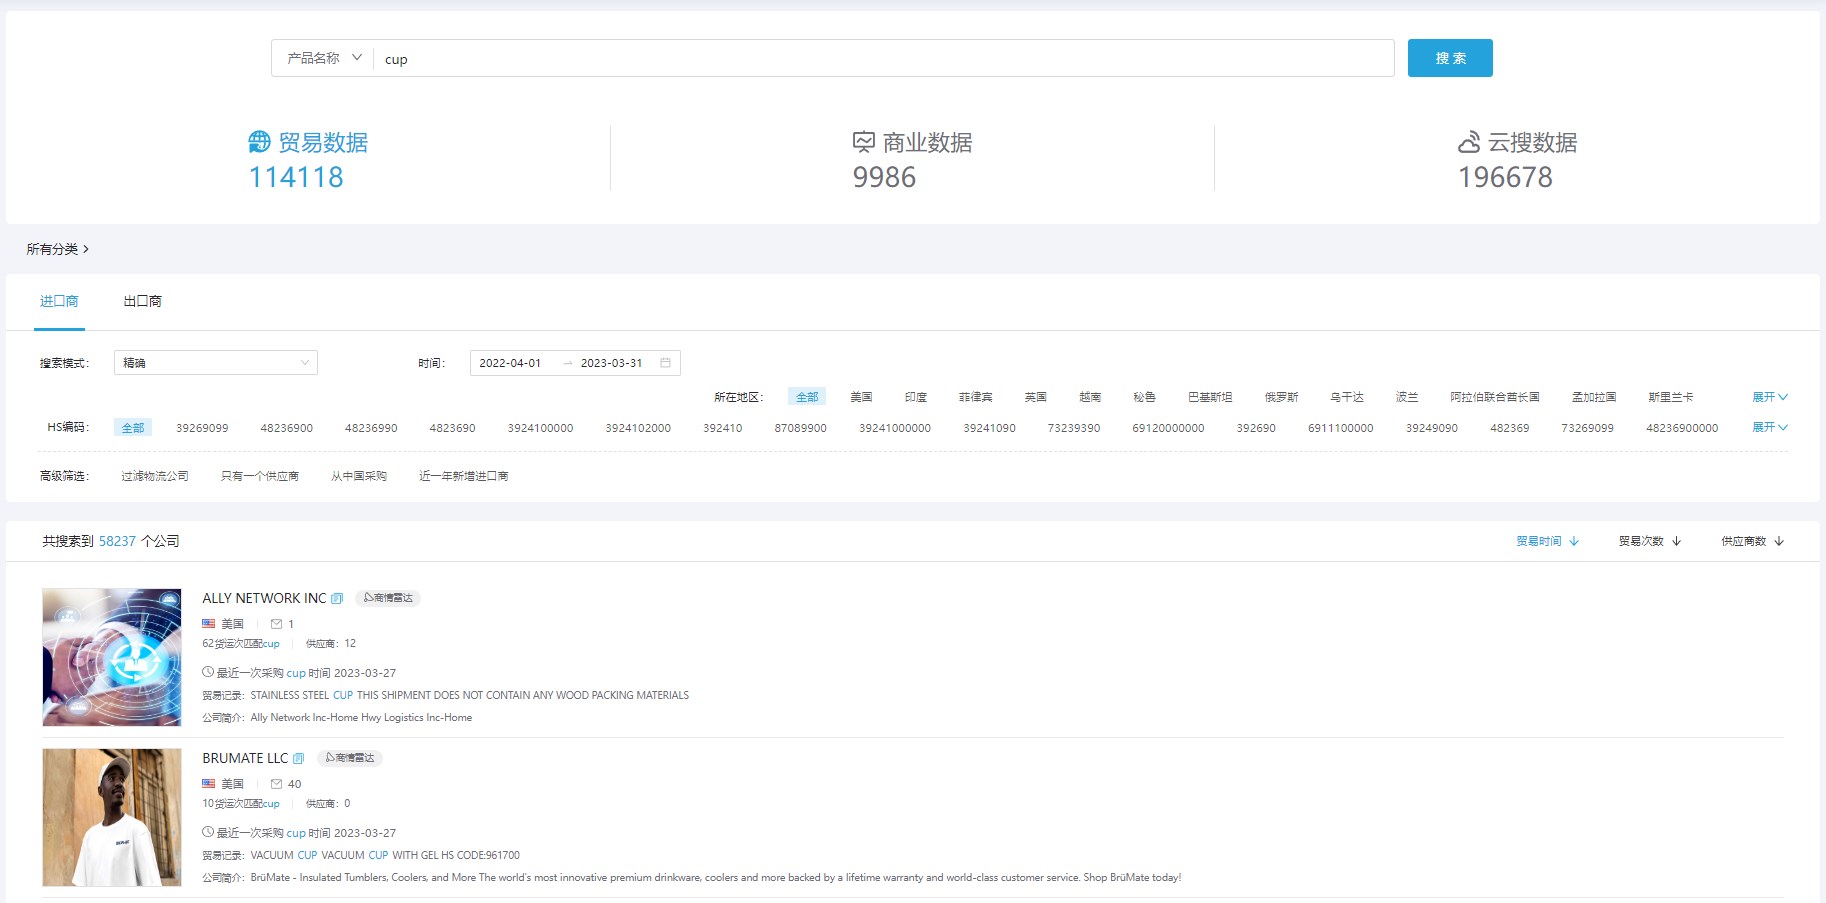Click 商情雷达 badge for ALLY NETWORK INC
This screenshot has width=1826, height=903.
pos(388,598)
